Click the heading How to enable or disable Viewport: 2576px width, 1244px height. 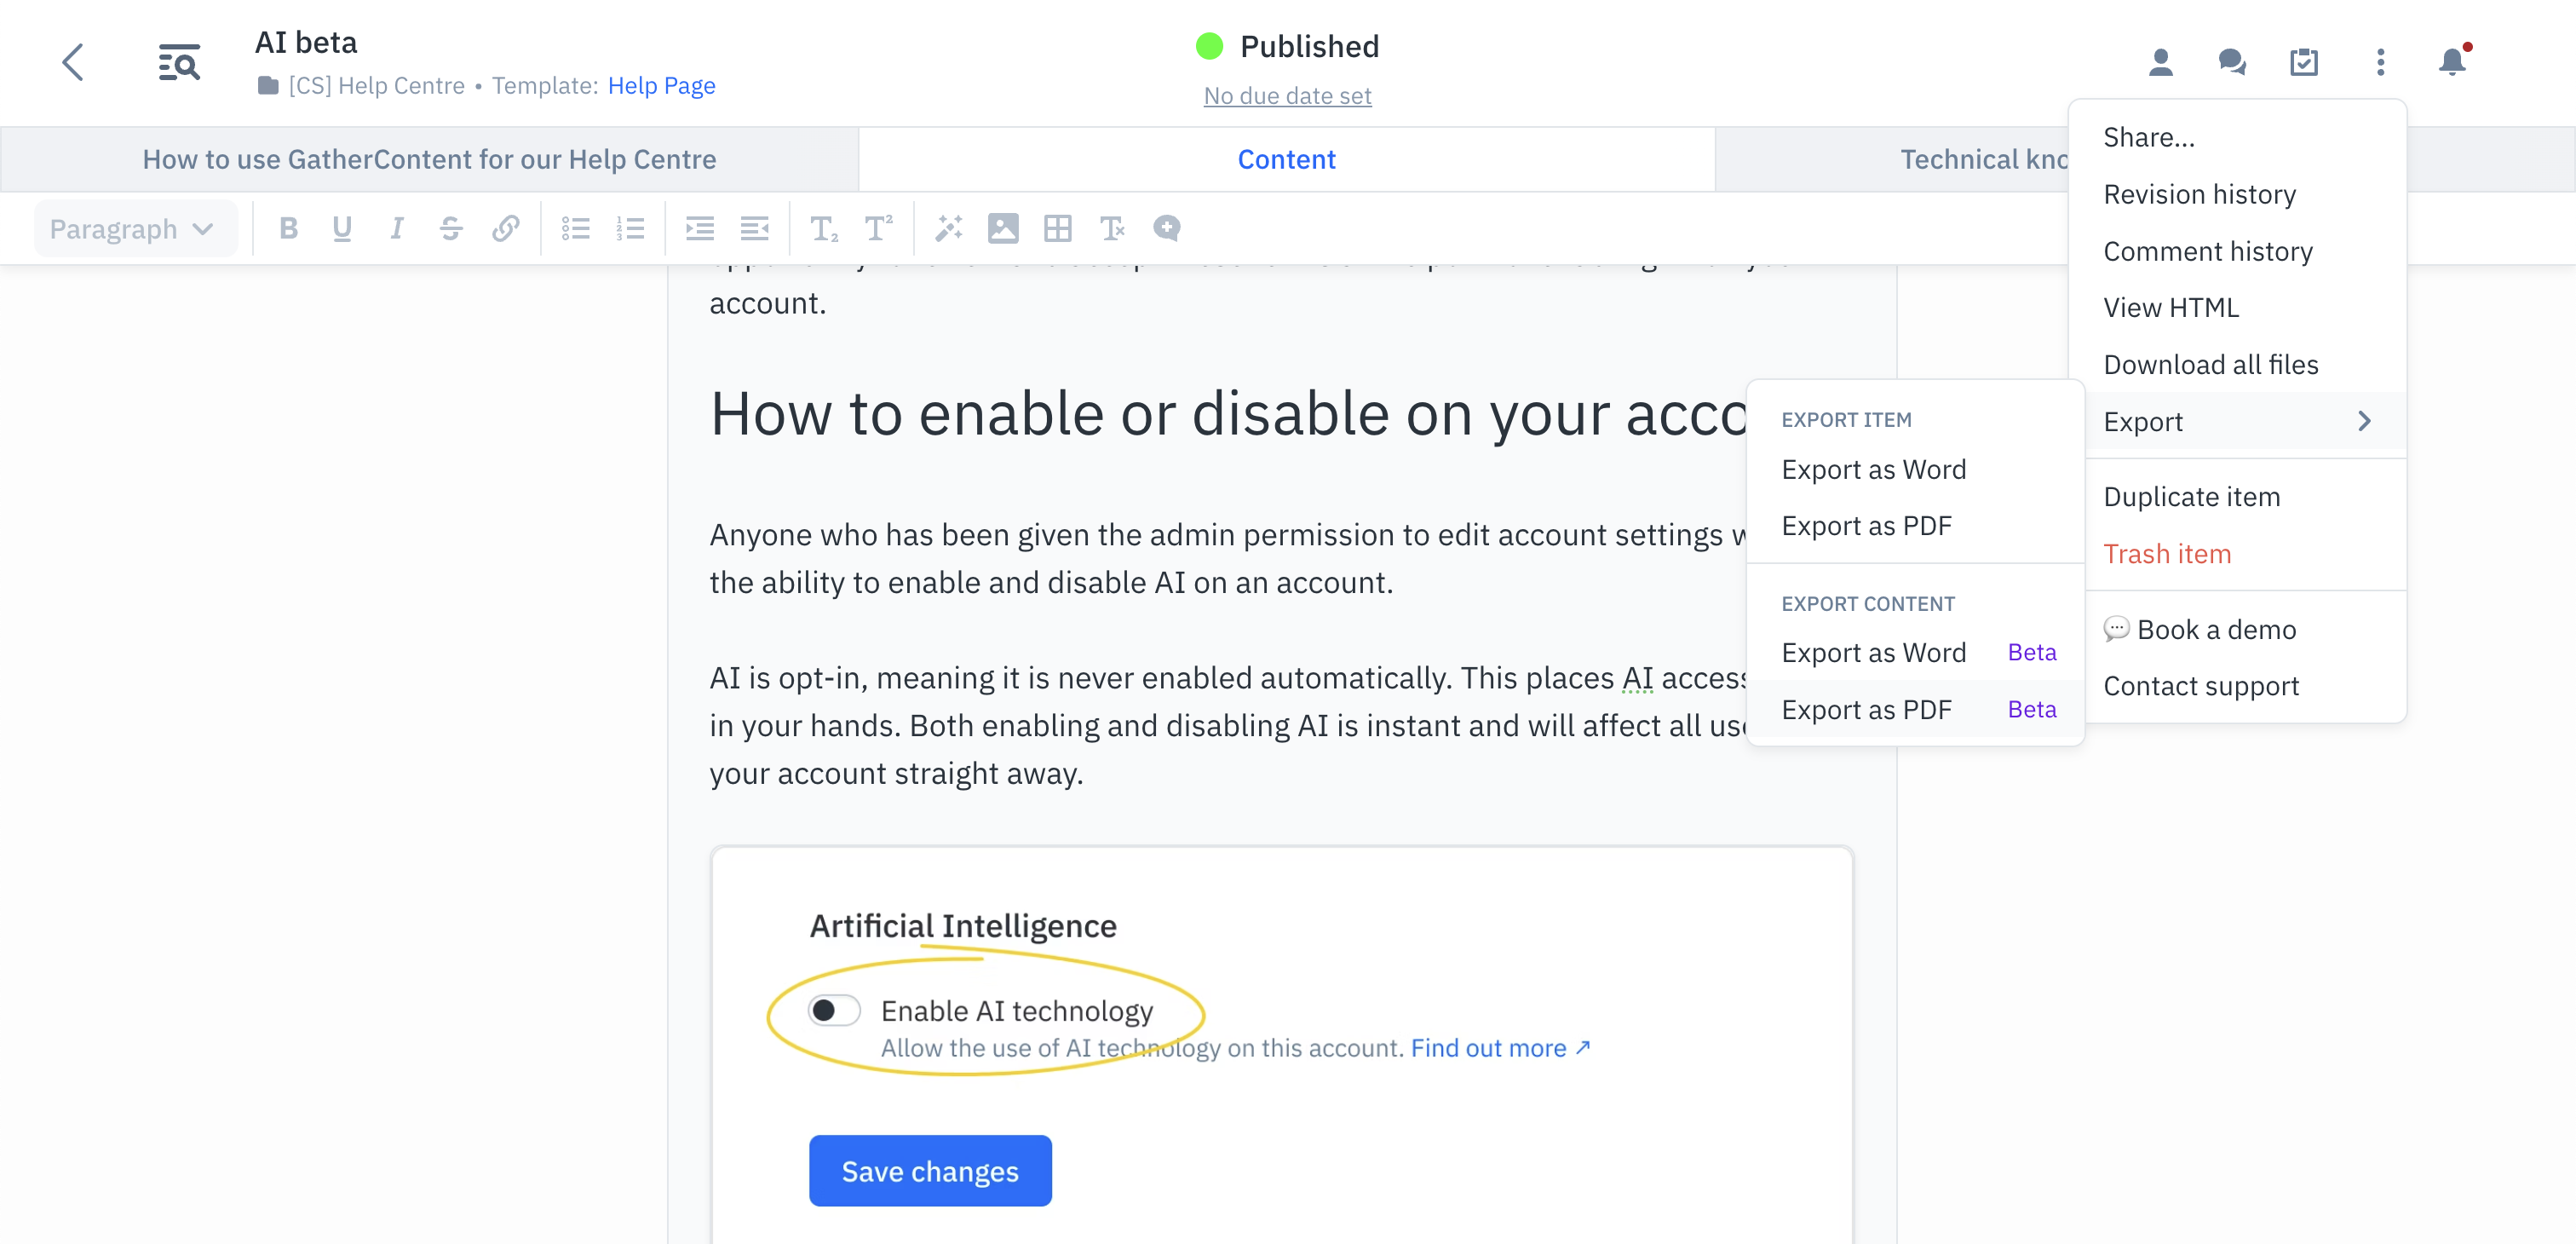coord(1228,413)
